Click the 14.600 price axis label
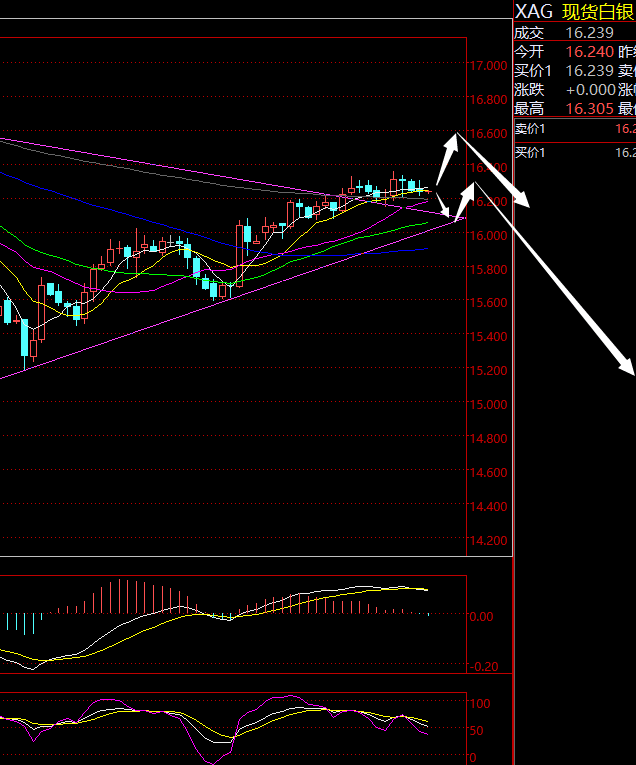This screenshot has height=765, width=636. tap(488, 473)
